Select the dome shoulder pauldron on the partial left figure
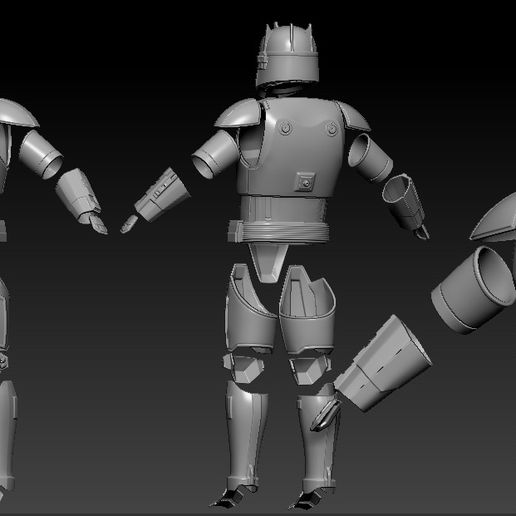 coord(18,113)
